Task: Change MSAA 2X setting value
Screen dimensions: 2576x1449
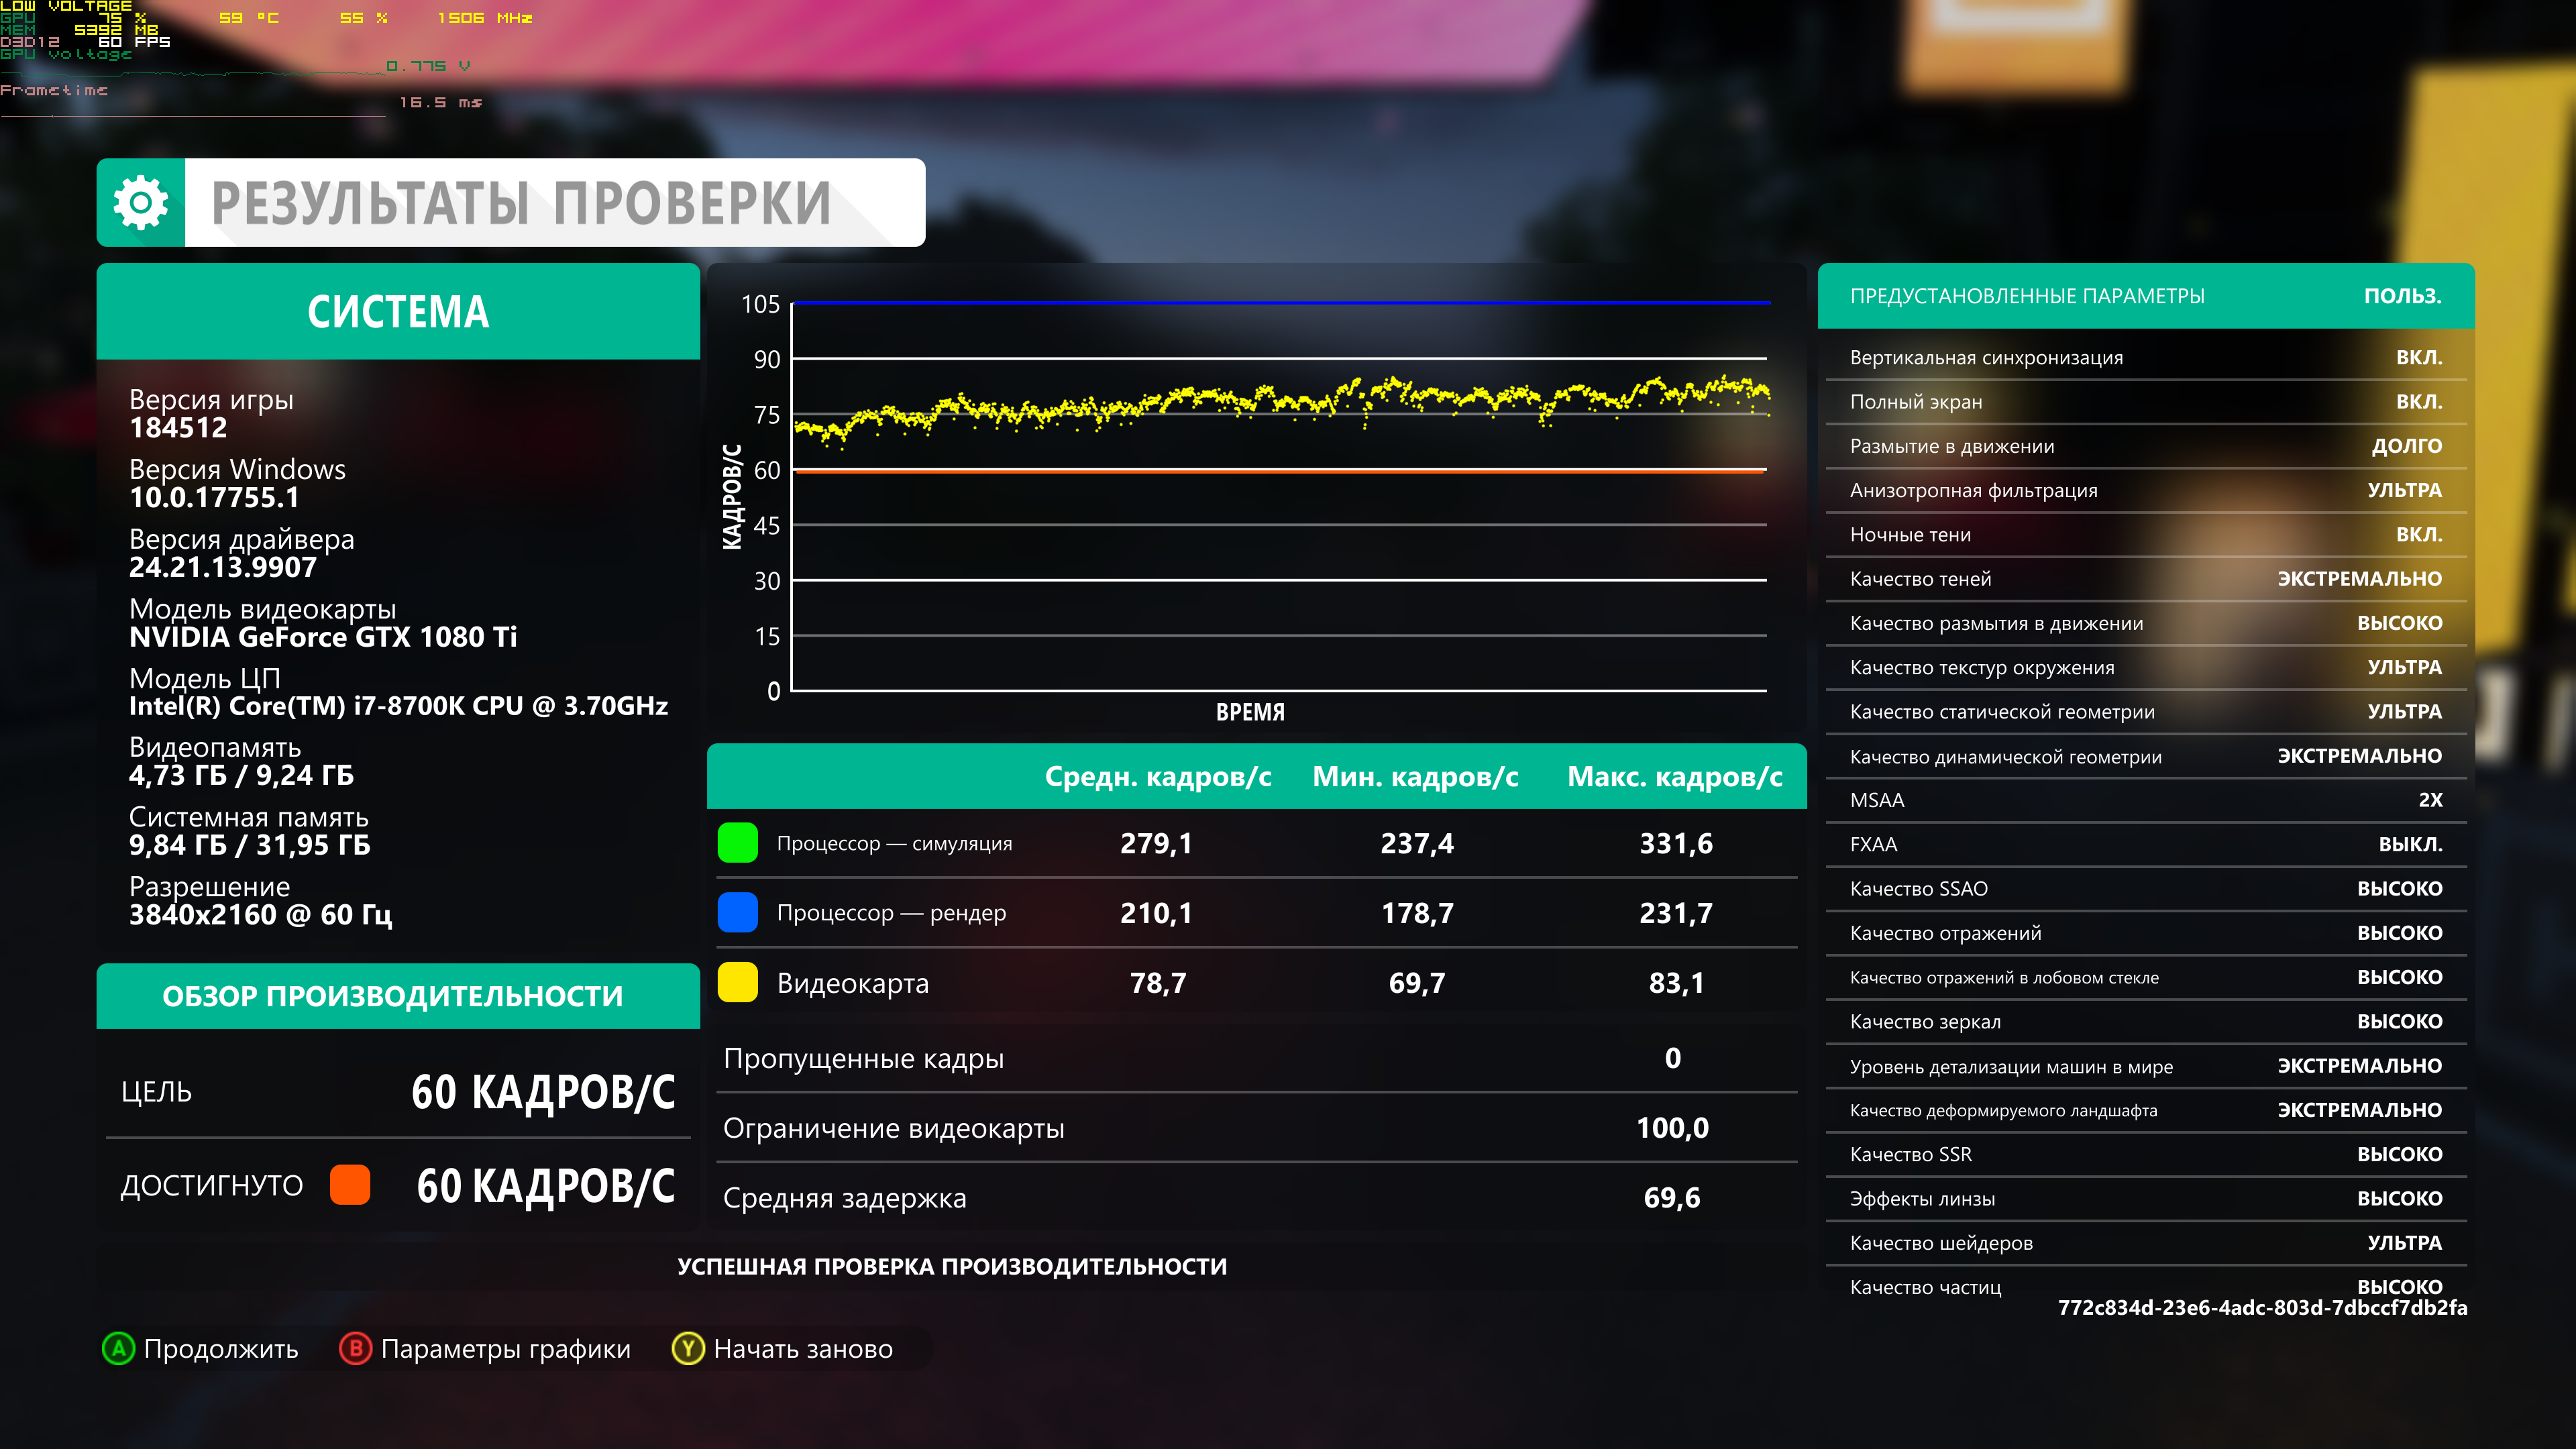Action: 2430,800
